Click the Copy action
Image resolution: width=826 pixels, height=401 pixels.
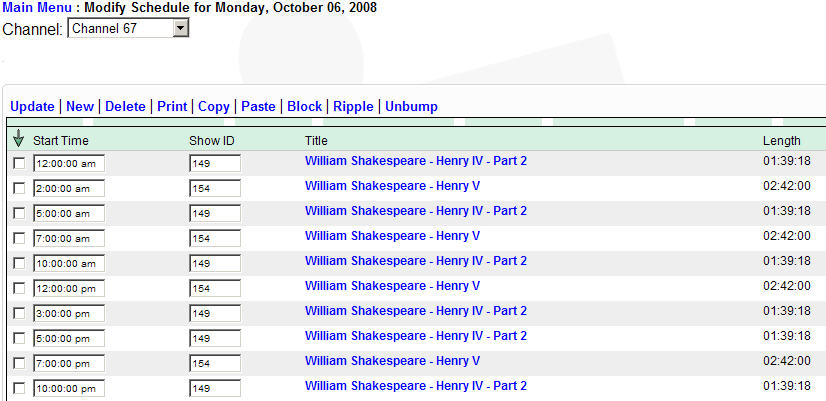click(x=213, y=106)
